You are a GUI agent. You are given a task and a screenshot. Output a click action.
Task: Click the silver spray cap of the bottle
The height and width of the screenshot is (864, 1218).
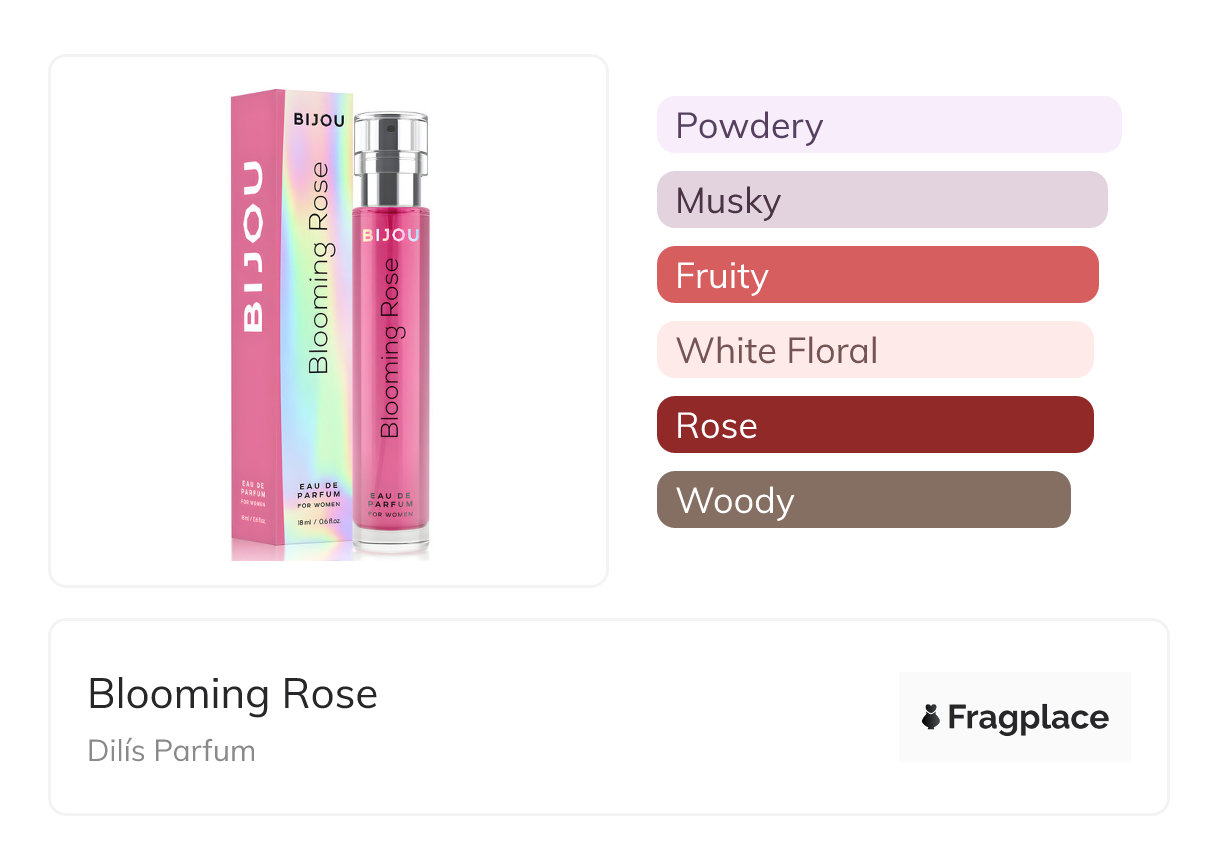pyautogui.click(x=391, y=150)
